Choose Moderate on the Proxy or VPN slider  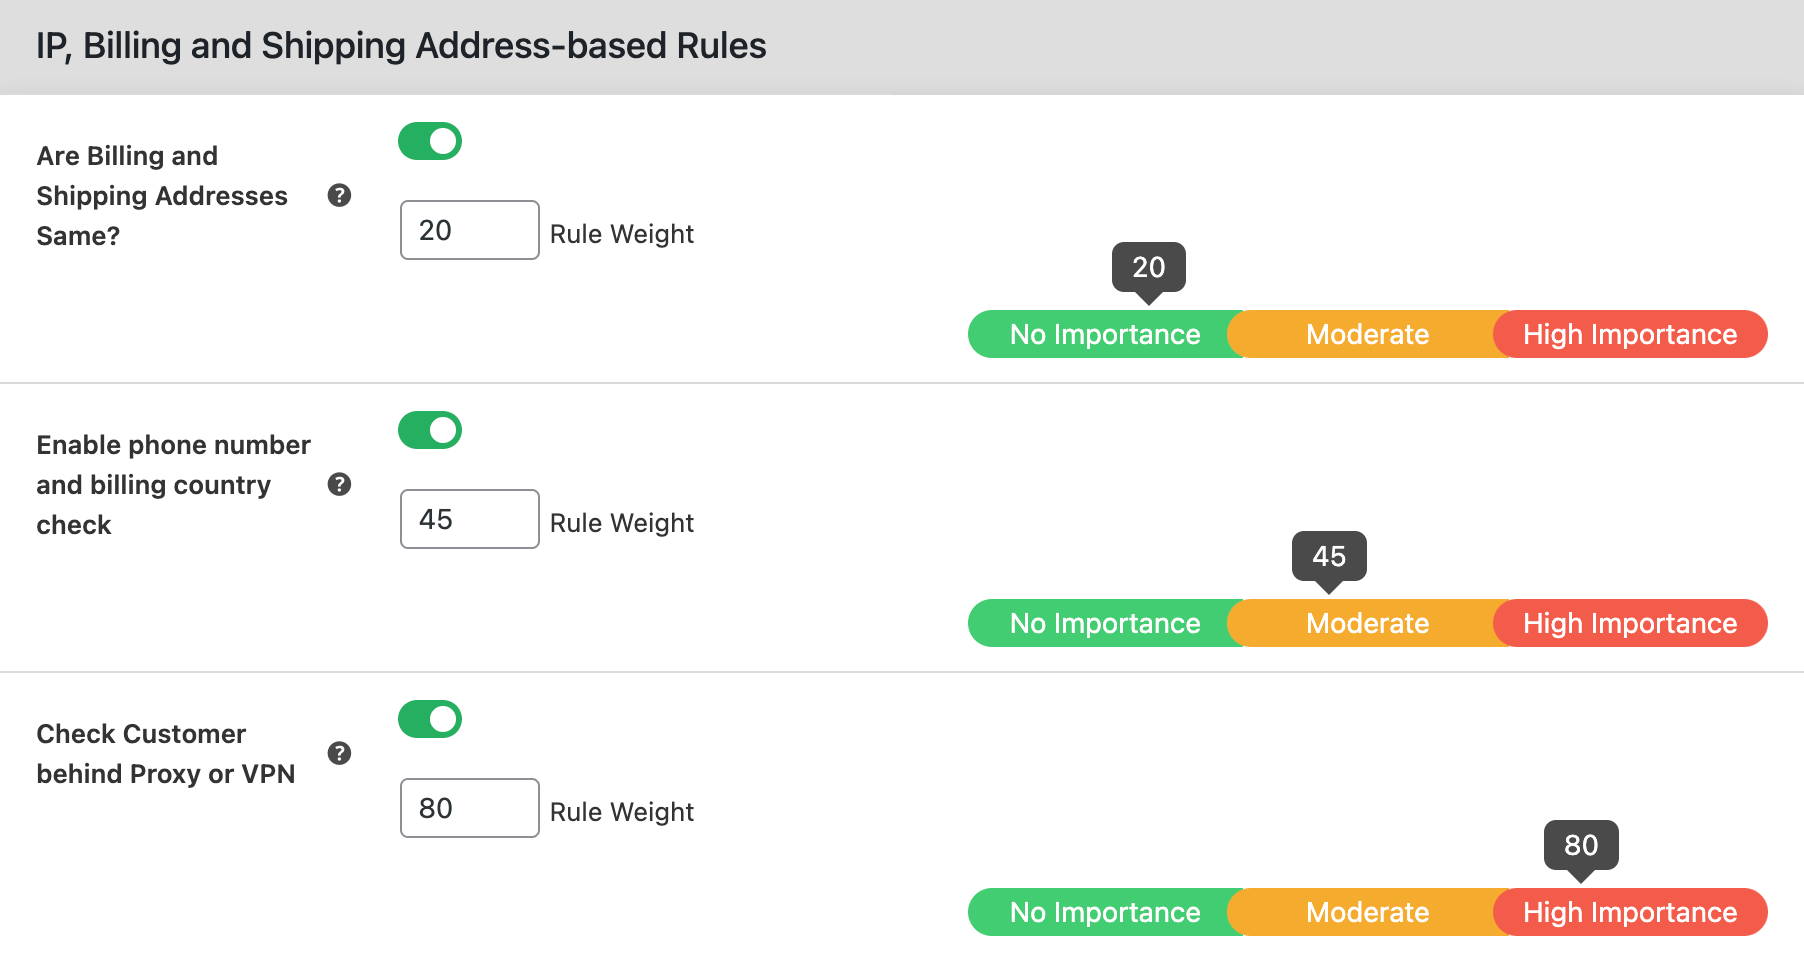click(1367, 912)
